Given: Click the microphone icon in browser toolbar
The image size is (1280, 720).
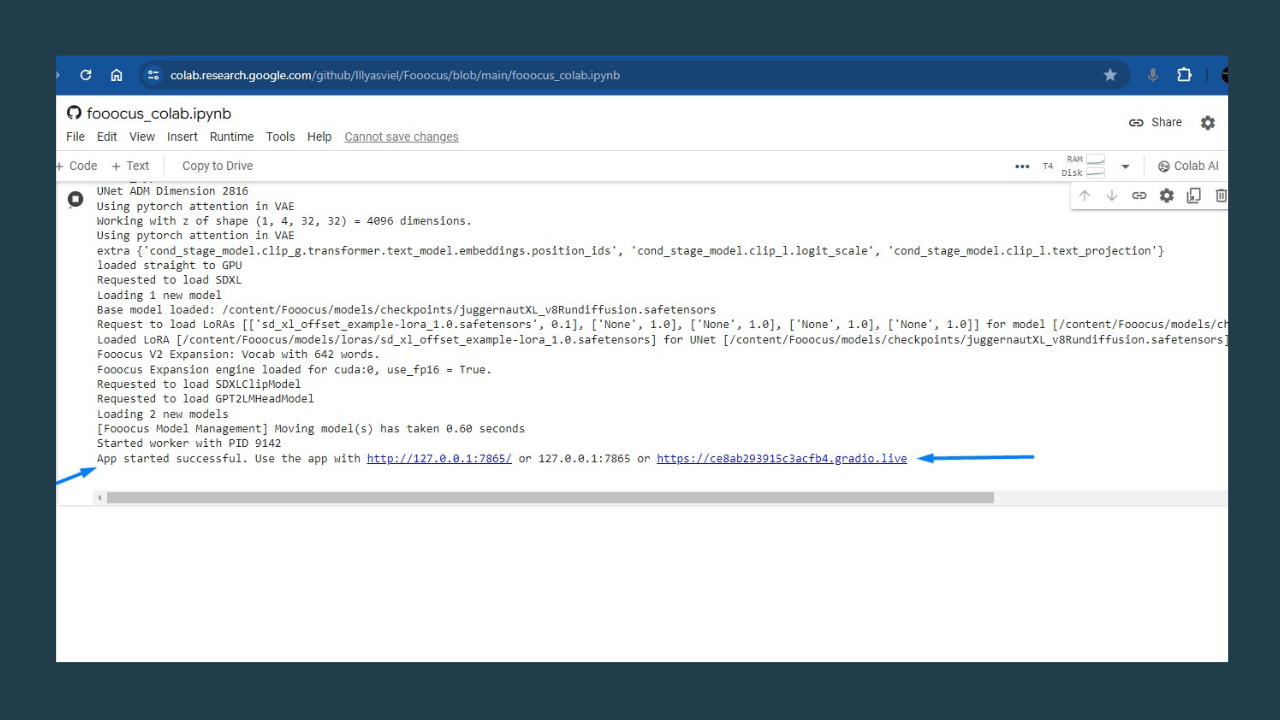Looking at the screenshot, I should point(1153,75).
